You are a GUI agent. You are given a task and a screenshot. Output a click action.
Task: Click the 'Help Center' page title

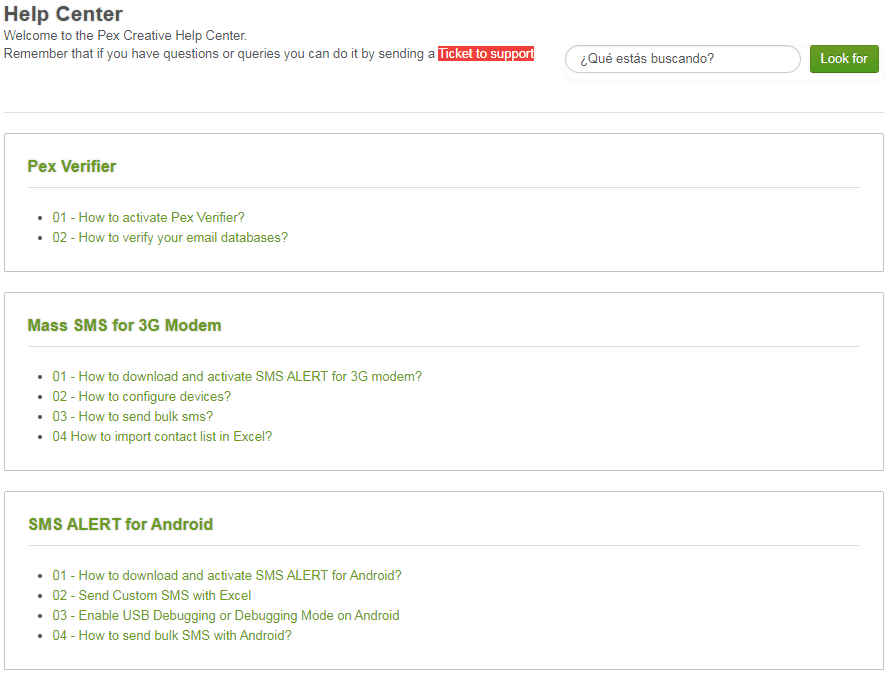(x=63, y=14)
